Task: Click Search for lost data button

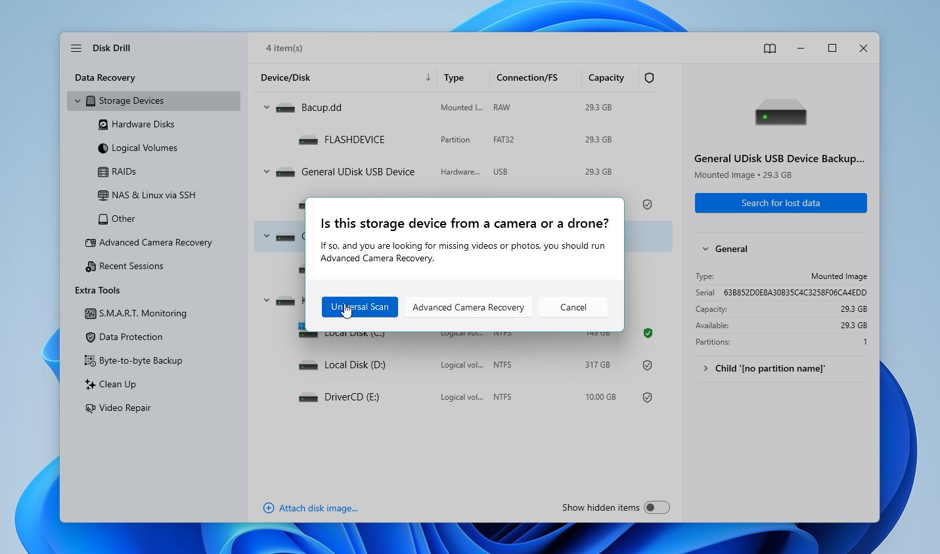Action: [781, 203]
